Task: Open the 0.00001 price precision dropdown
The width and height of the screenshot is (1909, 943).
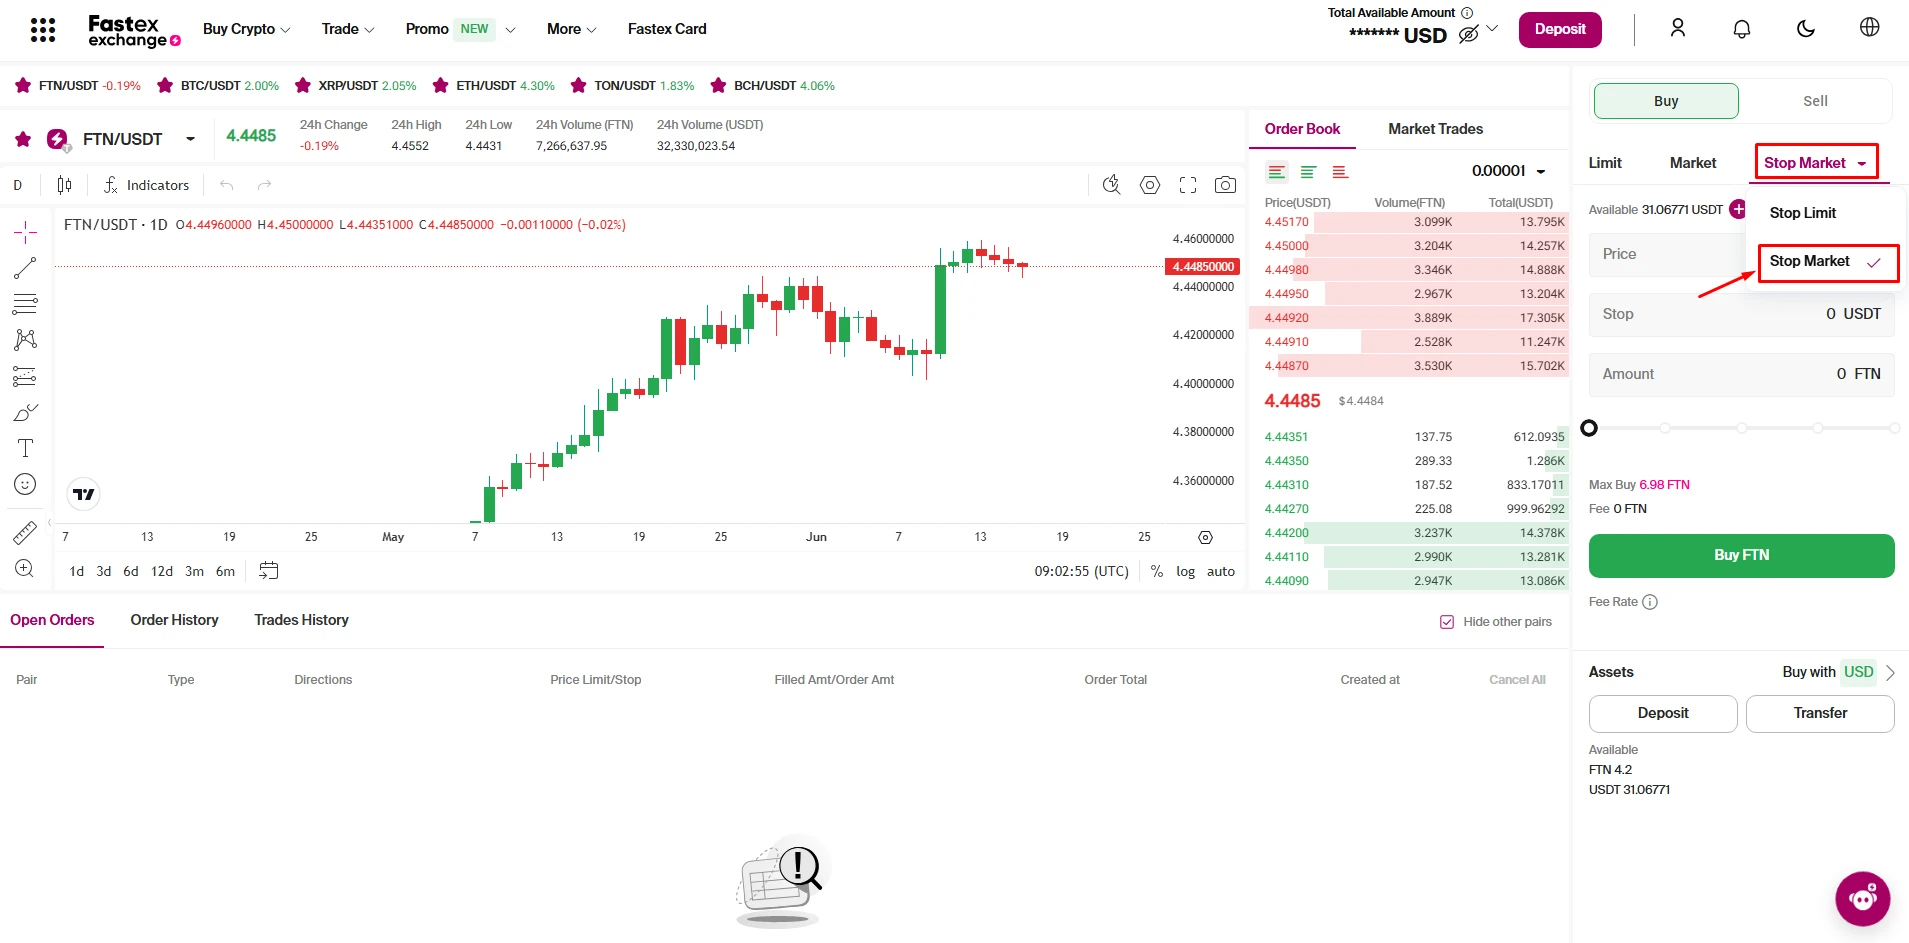Action: [1508, 171]
